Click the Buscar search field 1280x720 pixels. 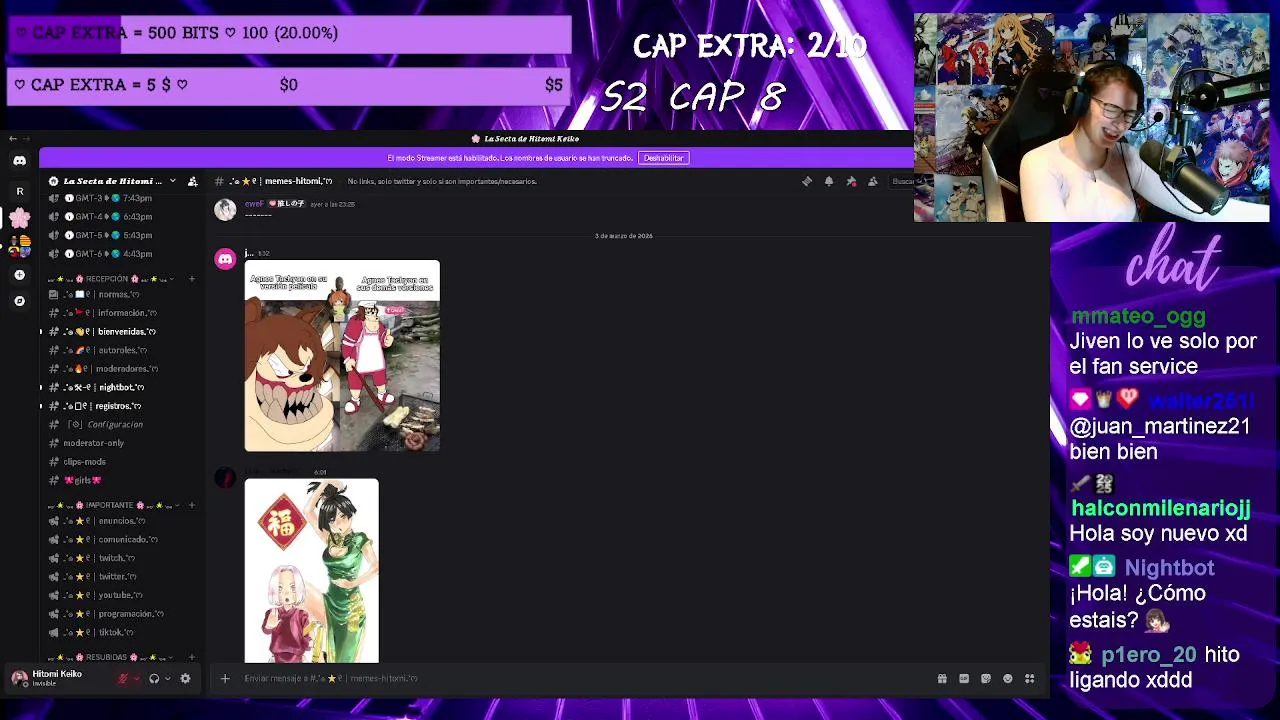pos(902,181)
